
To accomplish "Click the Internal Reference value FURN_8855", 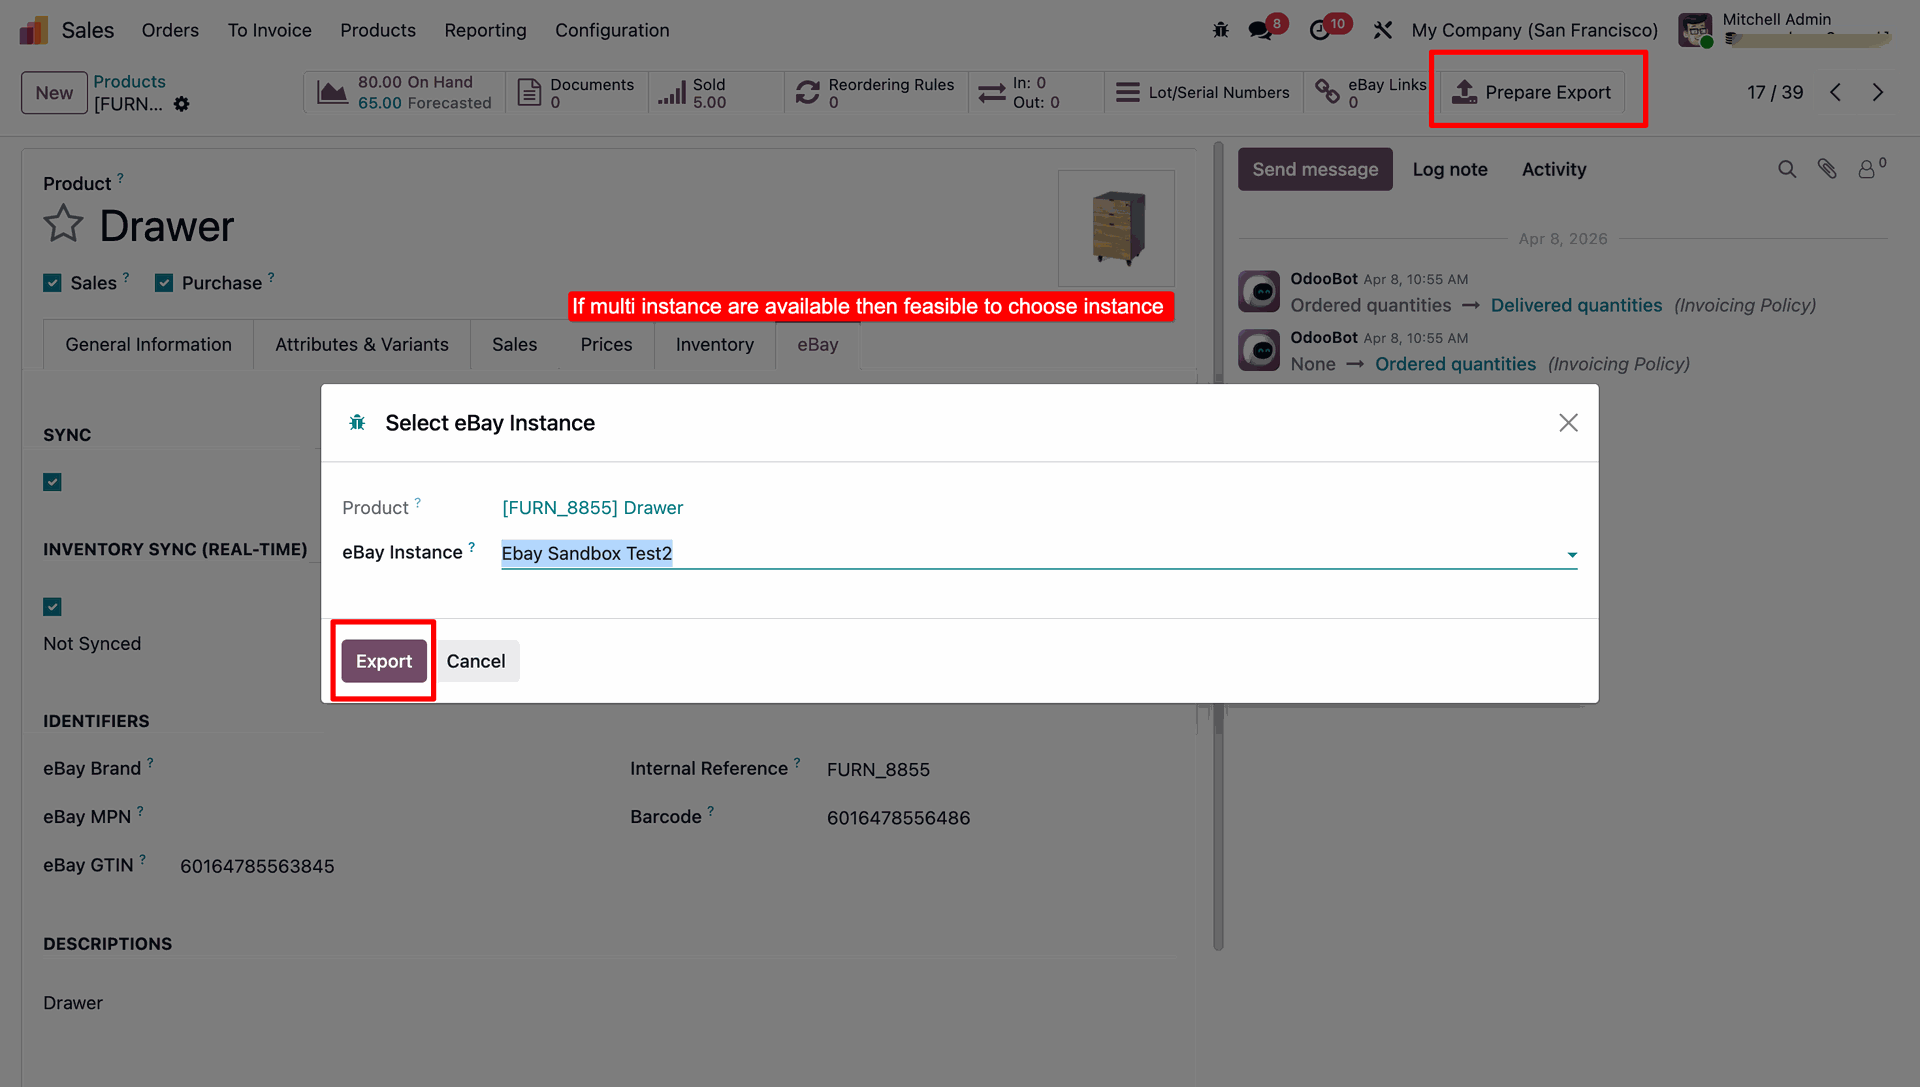I will click(x=878, y=769).
